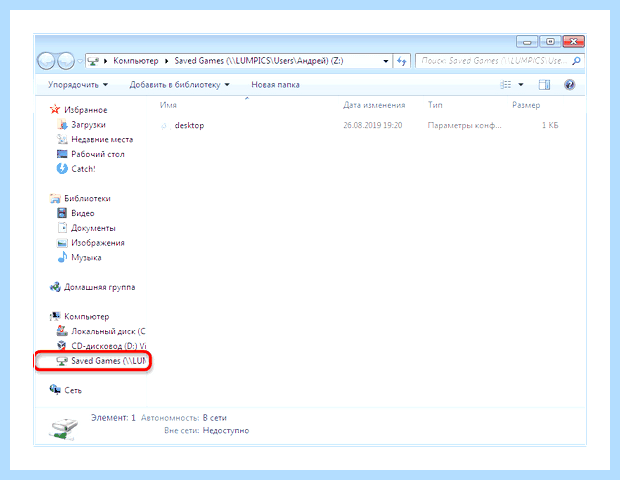The height and width of the screenshot is (480, 620).
Task: Click the Компьютер tree icon
Action: [55, 316]
